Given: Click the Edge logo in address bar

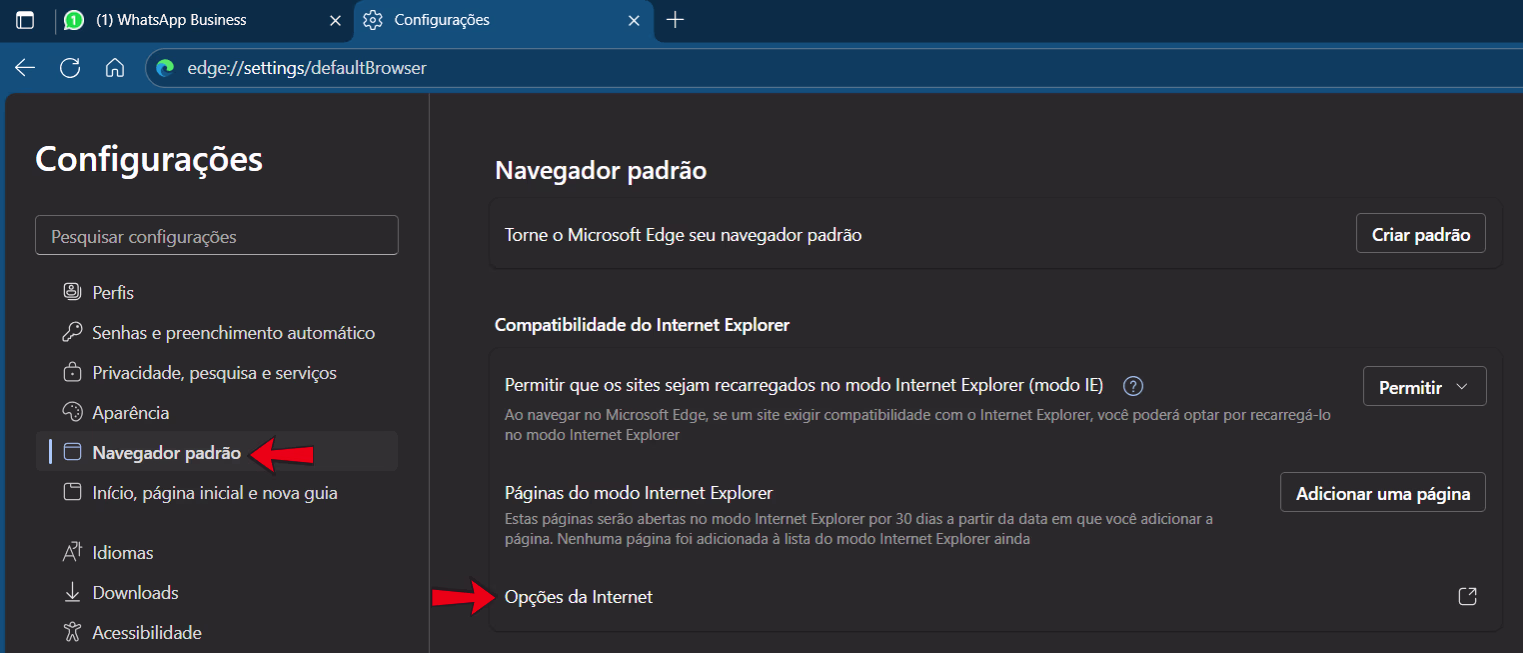Looking at the screenshot, I should coord(165,68).
